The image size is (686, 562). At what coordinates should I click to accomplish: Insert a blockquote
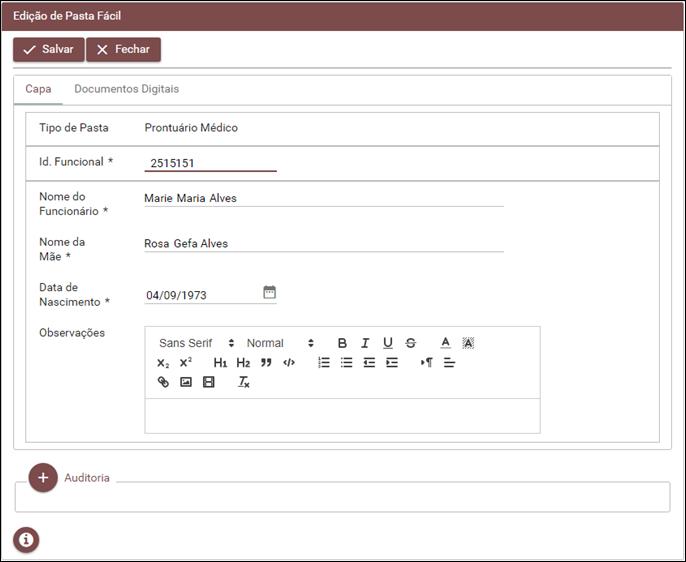coord(266,363)
